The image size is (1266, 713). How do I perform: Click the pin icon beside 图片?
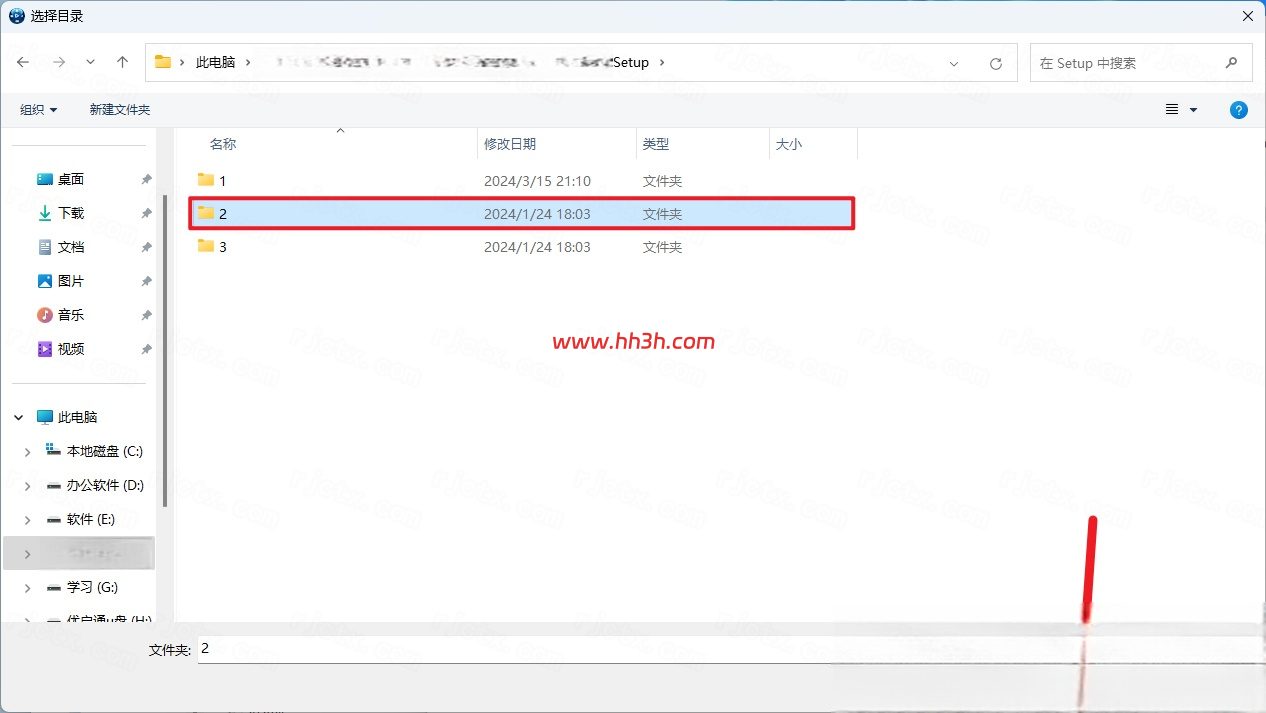[146, 282]
